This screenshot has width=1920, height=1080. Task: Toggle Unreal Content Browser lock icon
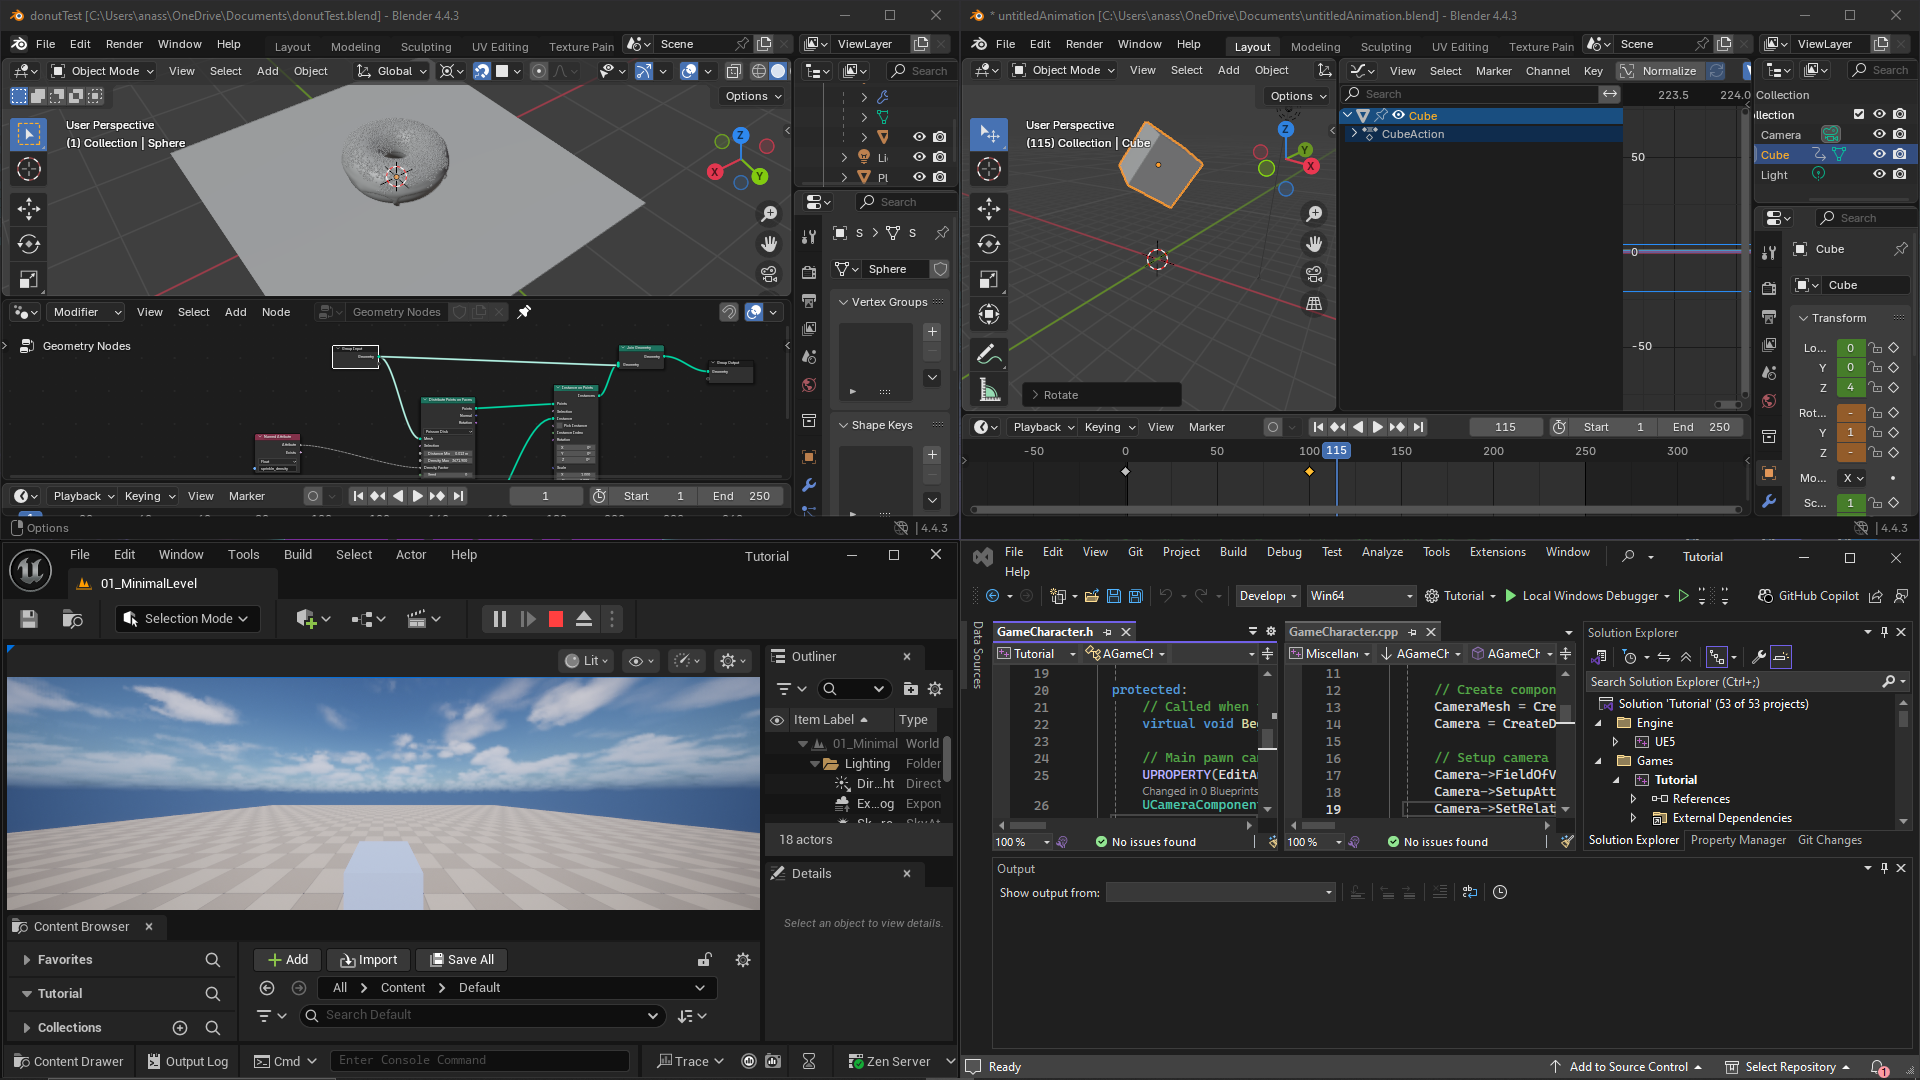[704, 960]
